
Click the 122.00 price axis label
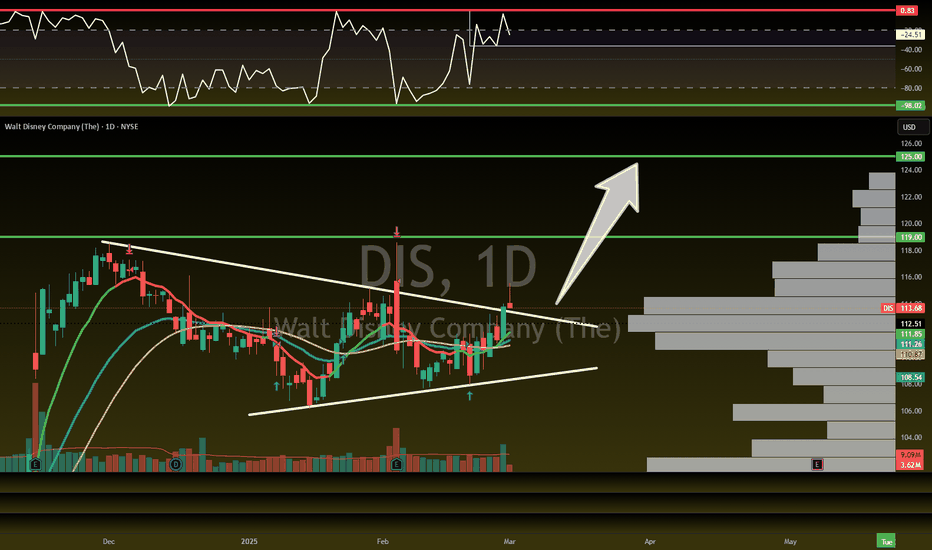[x=911, y=197]
